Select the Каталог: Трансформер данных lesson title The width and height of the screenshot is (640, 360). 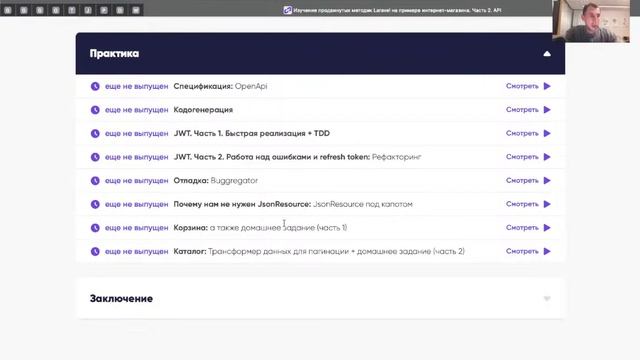tap(319, 251)
